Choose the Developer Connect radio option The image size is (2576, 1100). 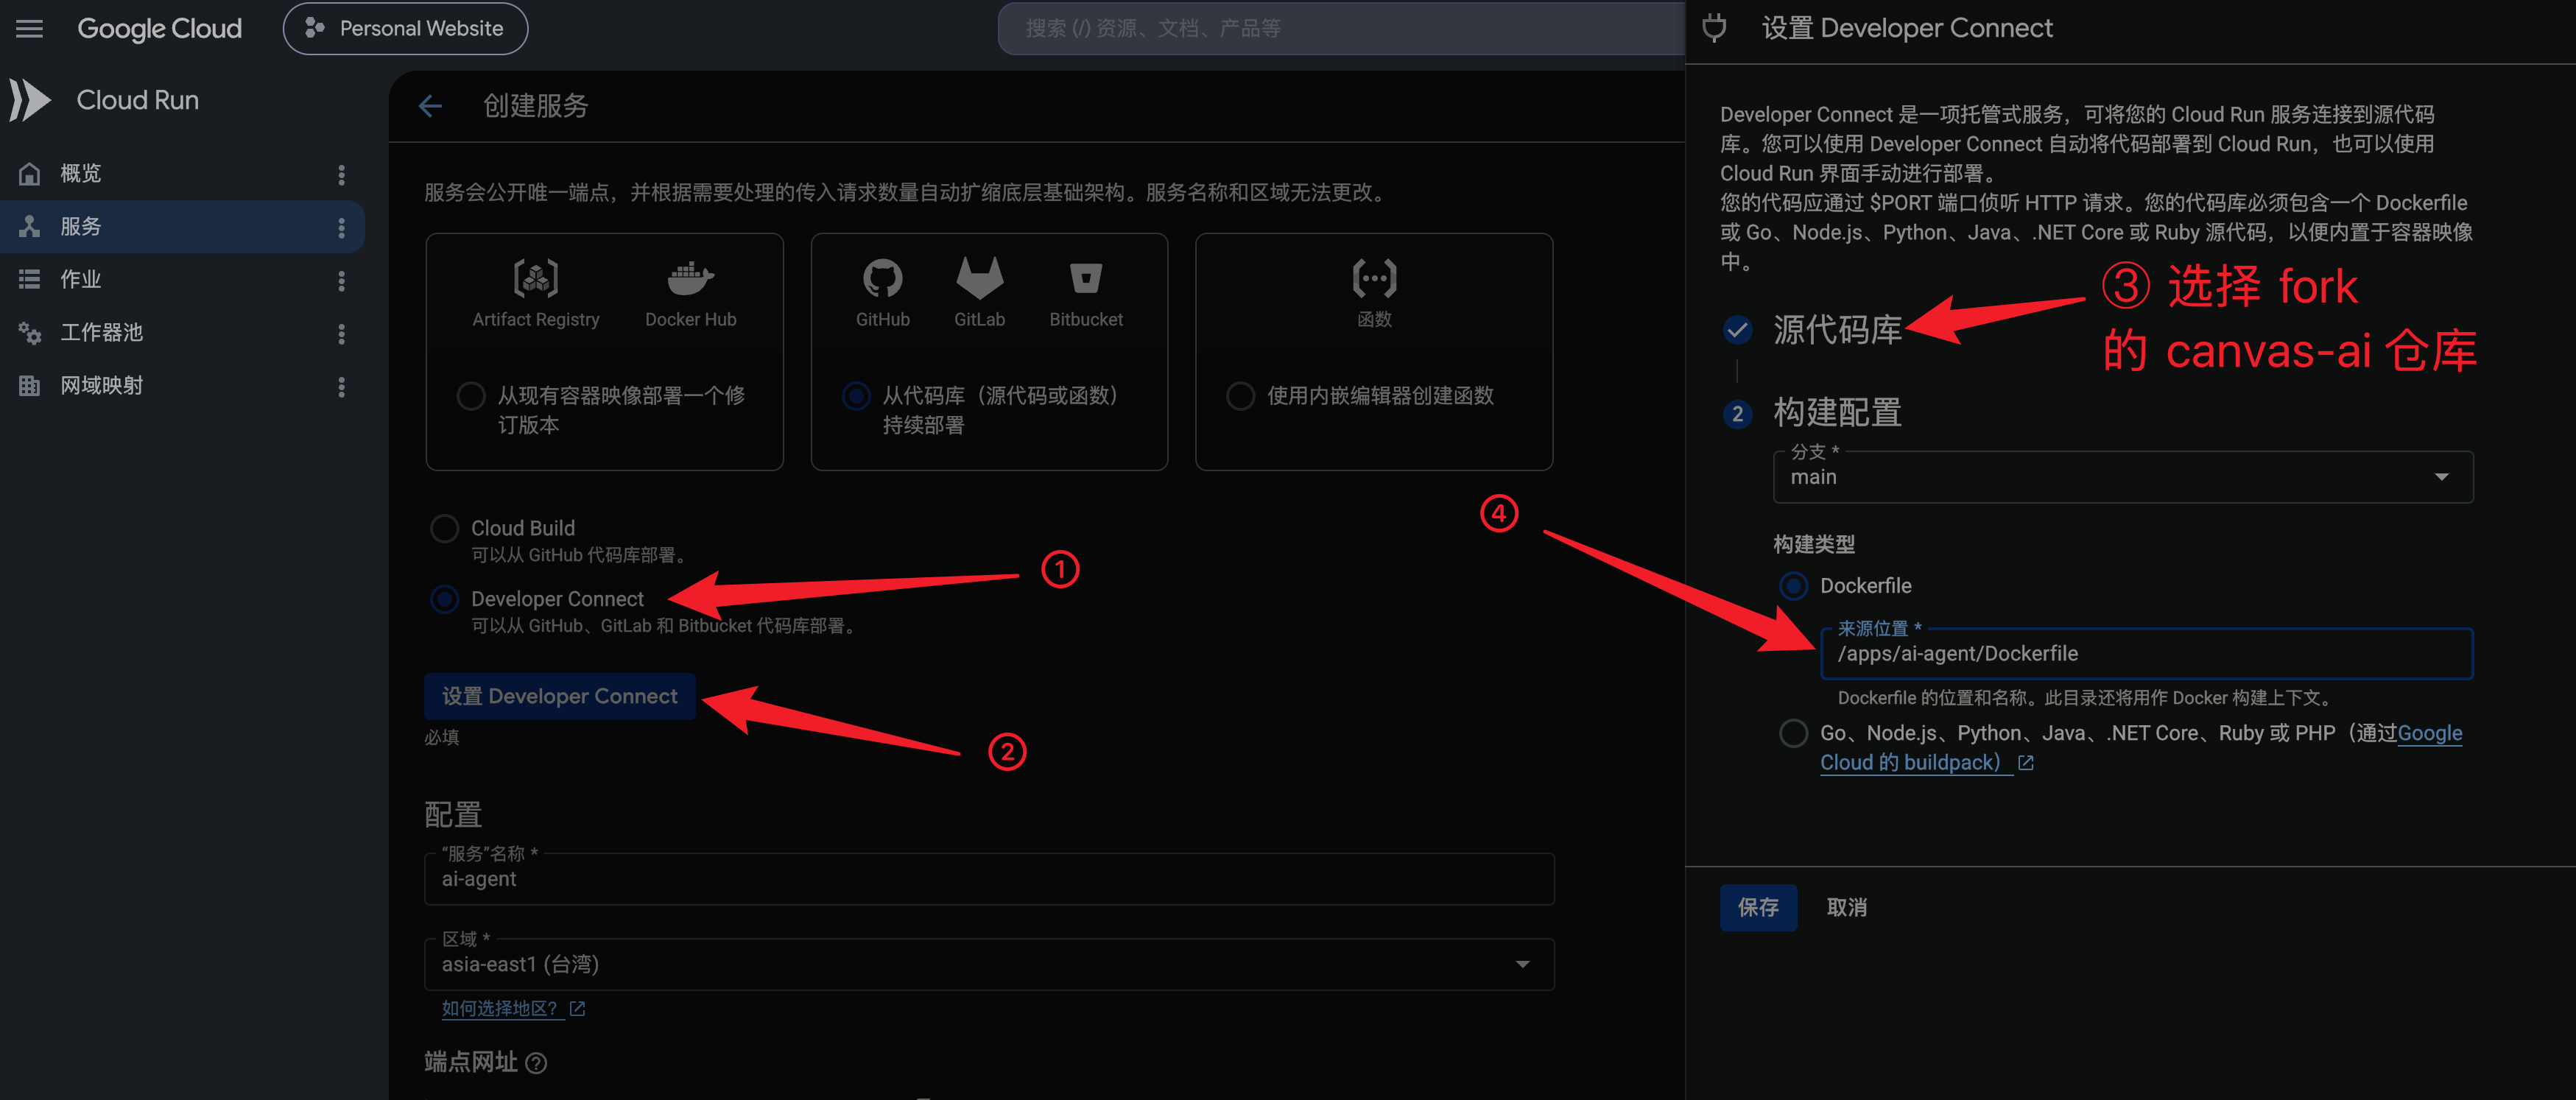(x=445, y=599)
